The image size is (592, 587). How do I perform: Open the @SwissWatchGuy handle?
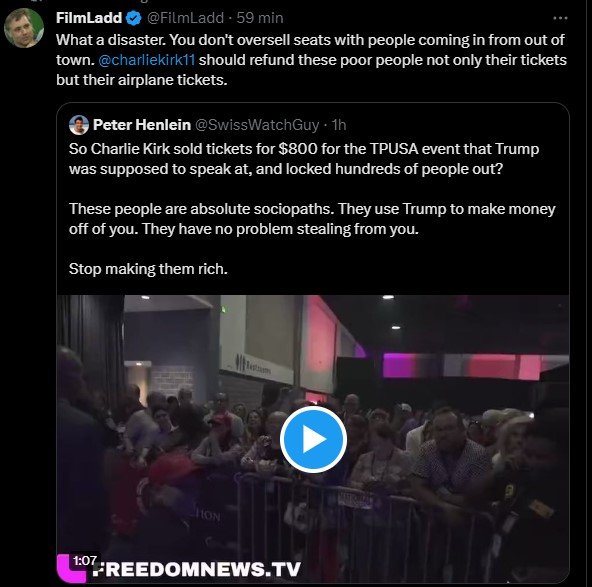tap(257, 125)
